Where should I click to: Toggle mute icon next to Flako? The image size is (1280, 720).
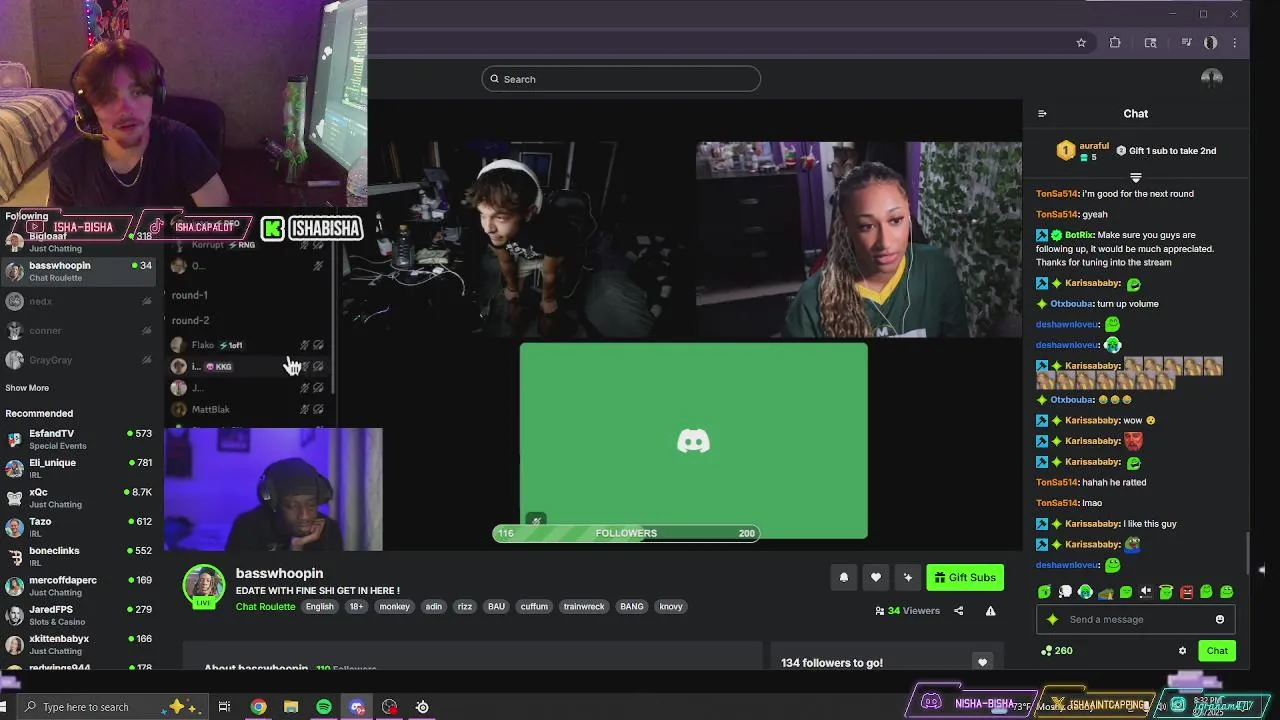tap(305, 345)
